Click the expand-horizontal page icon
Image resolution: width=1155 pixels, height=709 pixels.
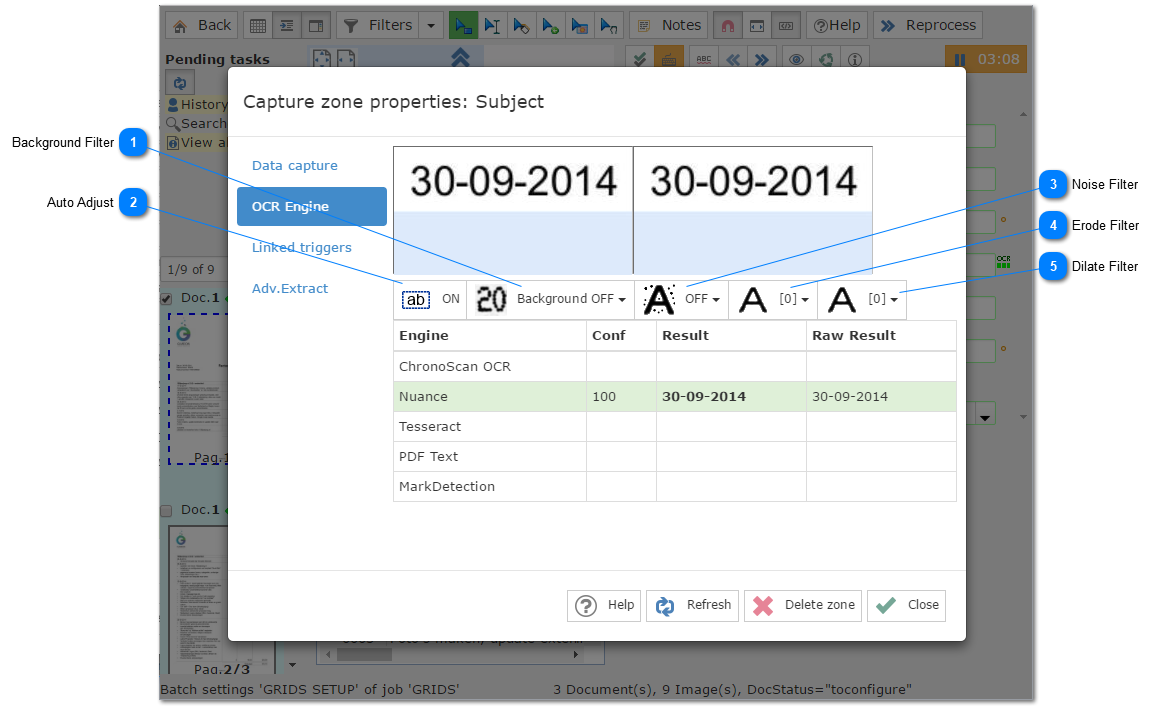[346, 58]
